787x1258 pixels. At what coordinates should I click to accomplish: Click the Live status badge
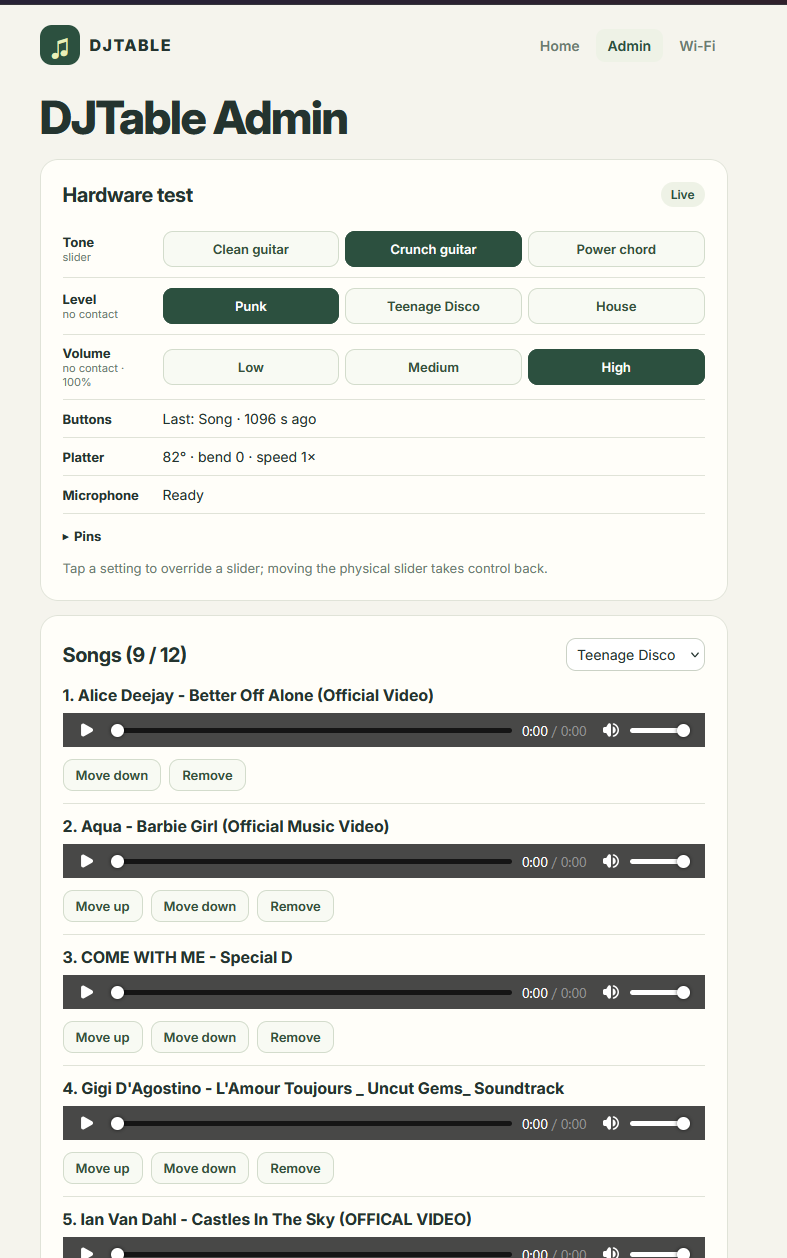tap(683, 195)
